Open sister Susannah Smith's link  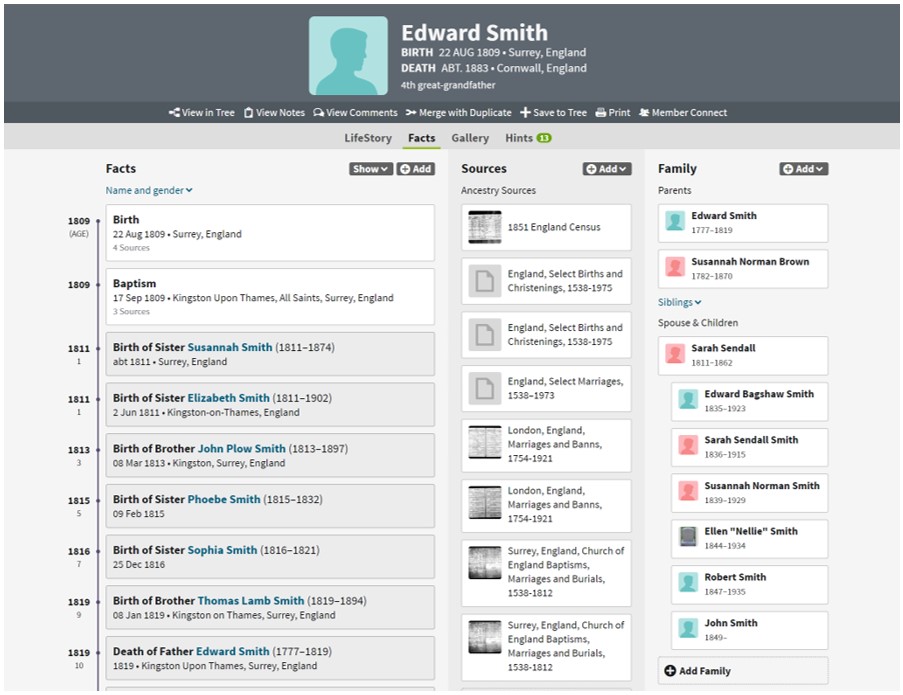[x=229, y=348]
